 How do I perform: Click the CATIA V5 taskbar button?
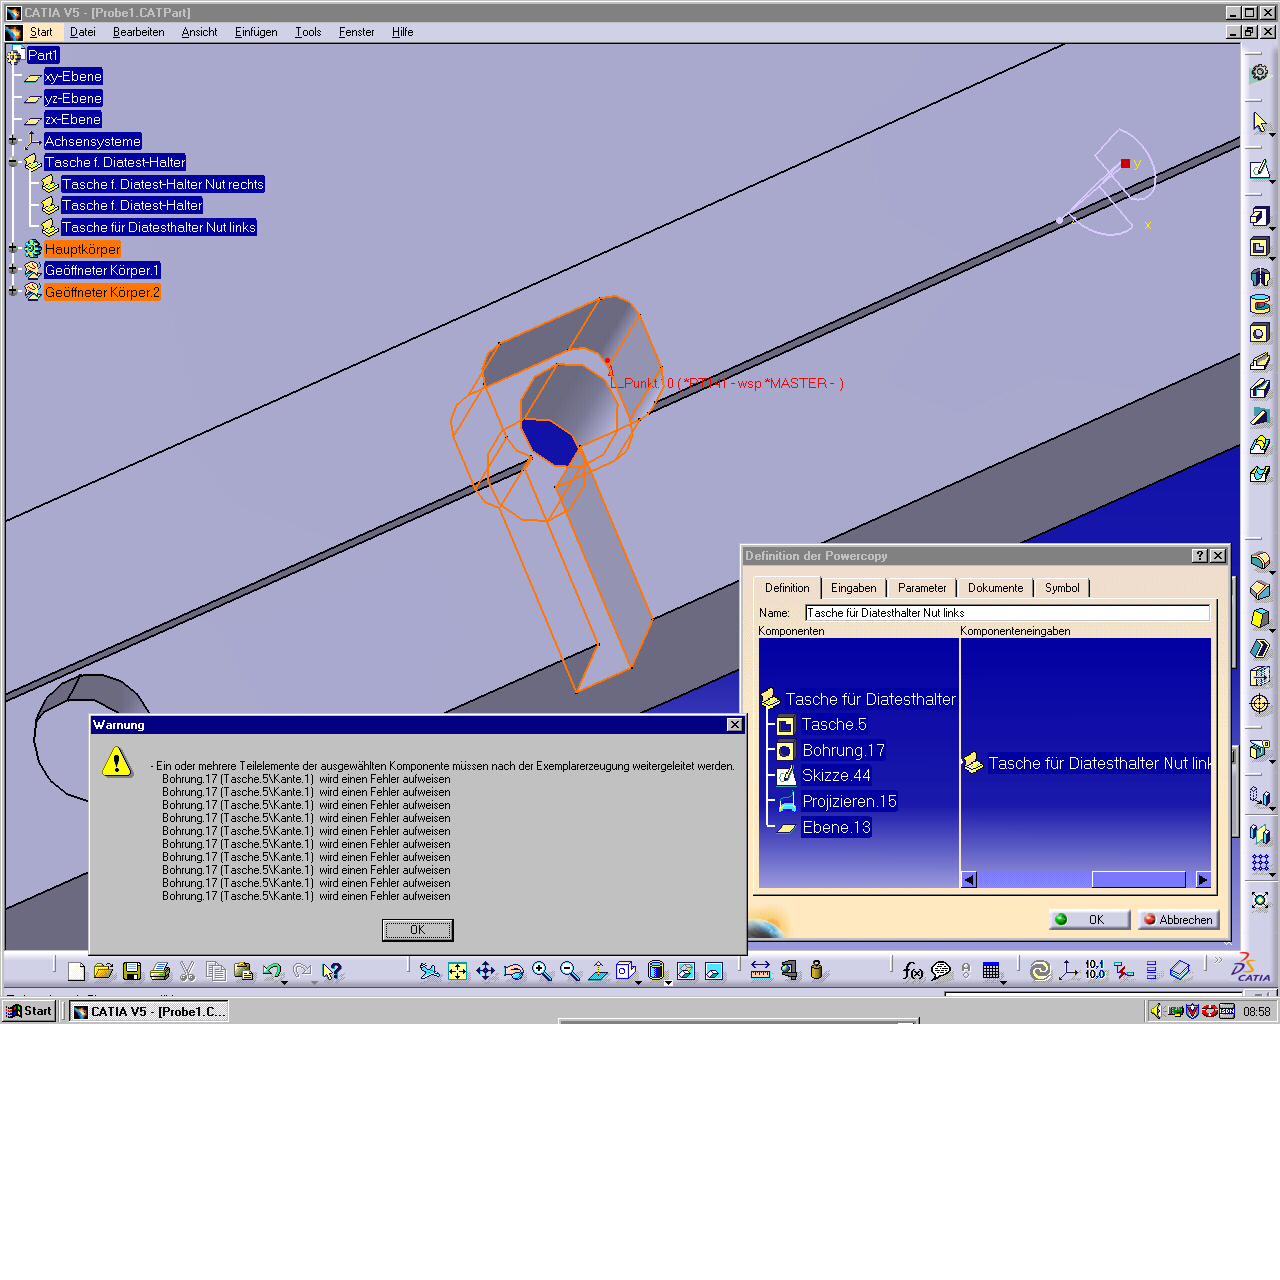click(x=149, y=1011)
